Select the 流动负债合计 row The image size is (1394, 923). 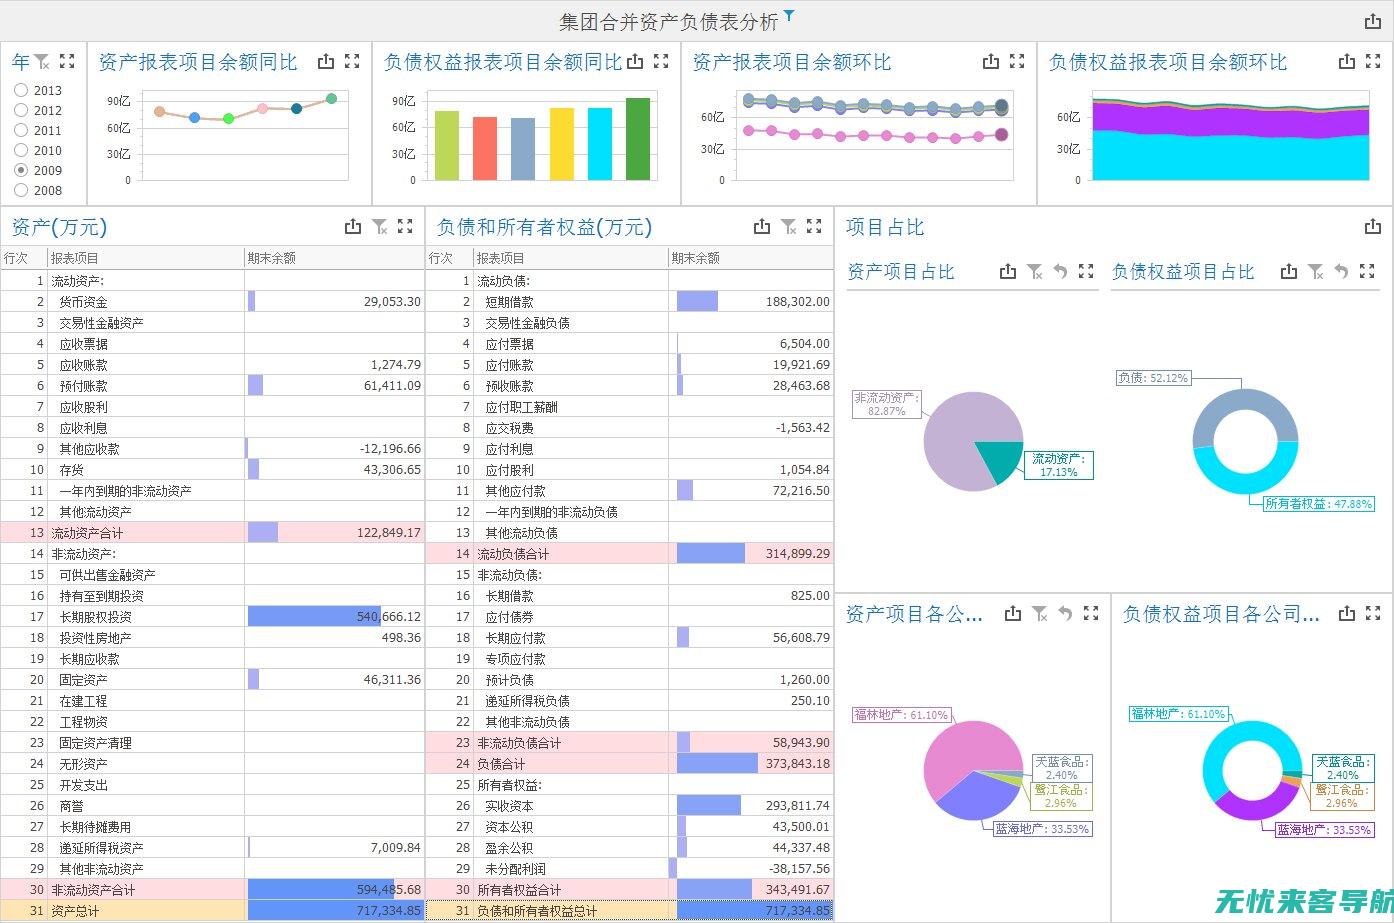(629, 553)
